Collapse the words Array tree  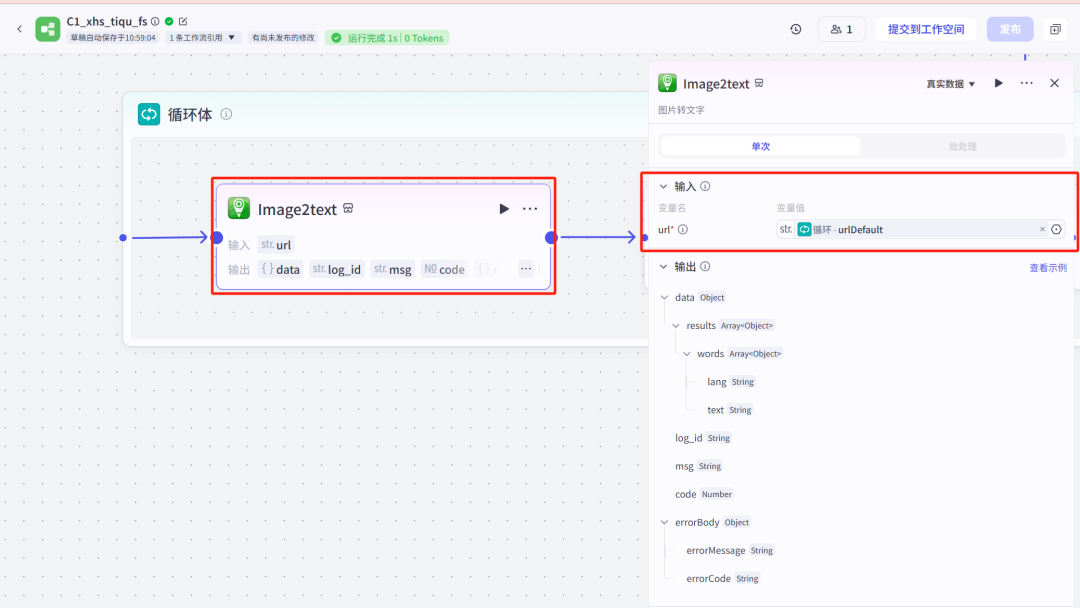tap(687, 354)
